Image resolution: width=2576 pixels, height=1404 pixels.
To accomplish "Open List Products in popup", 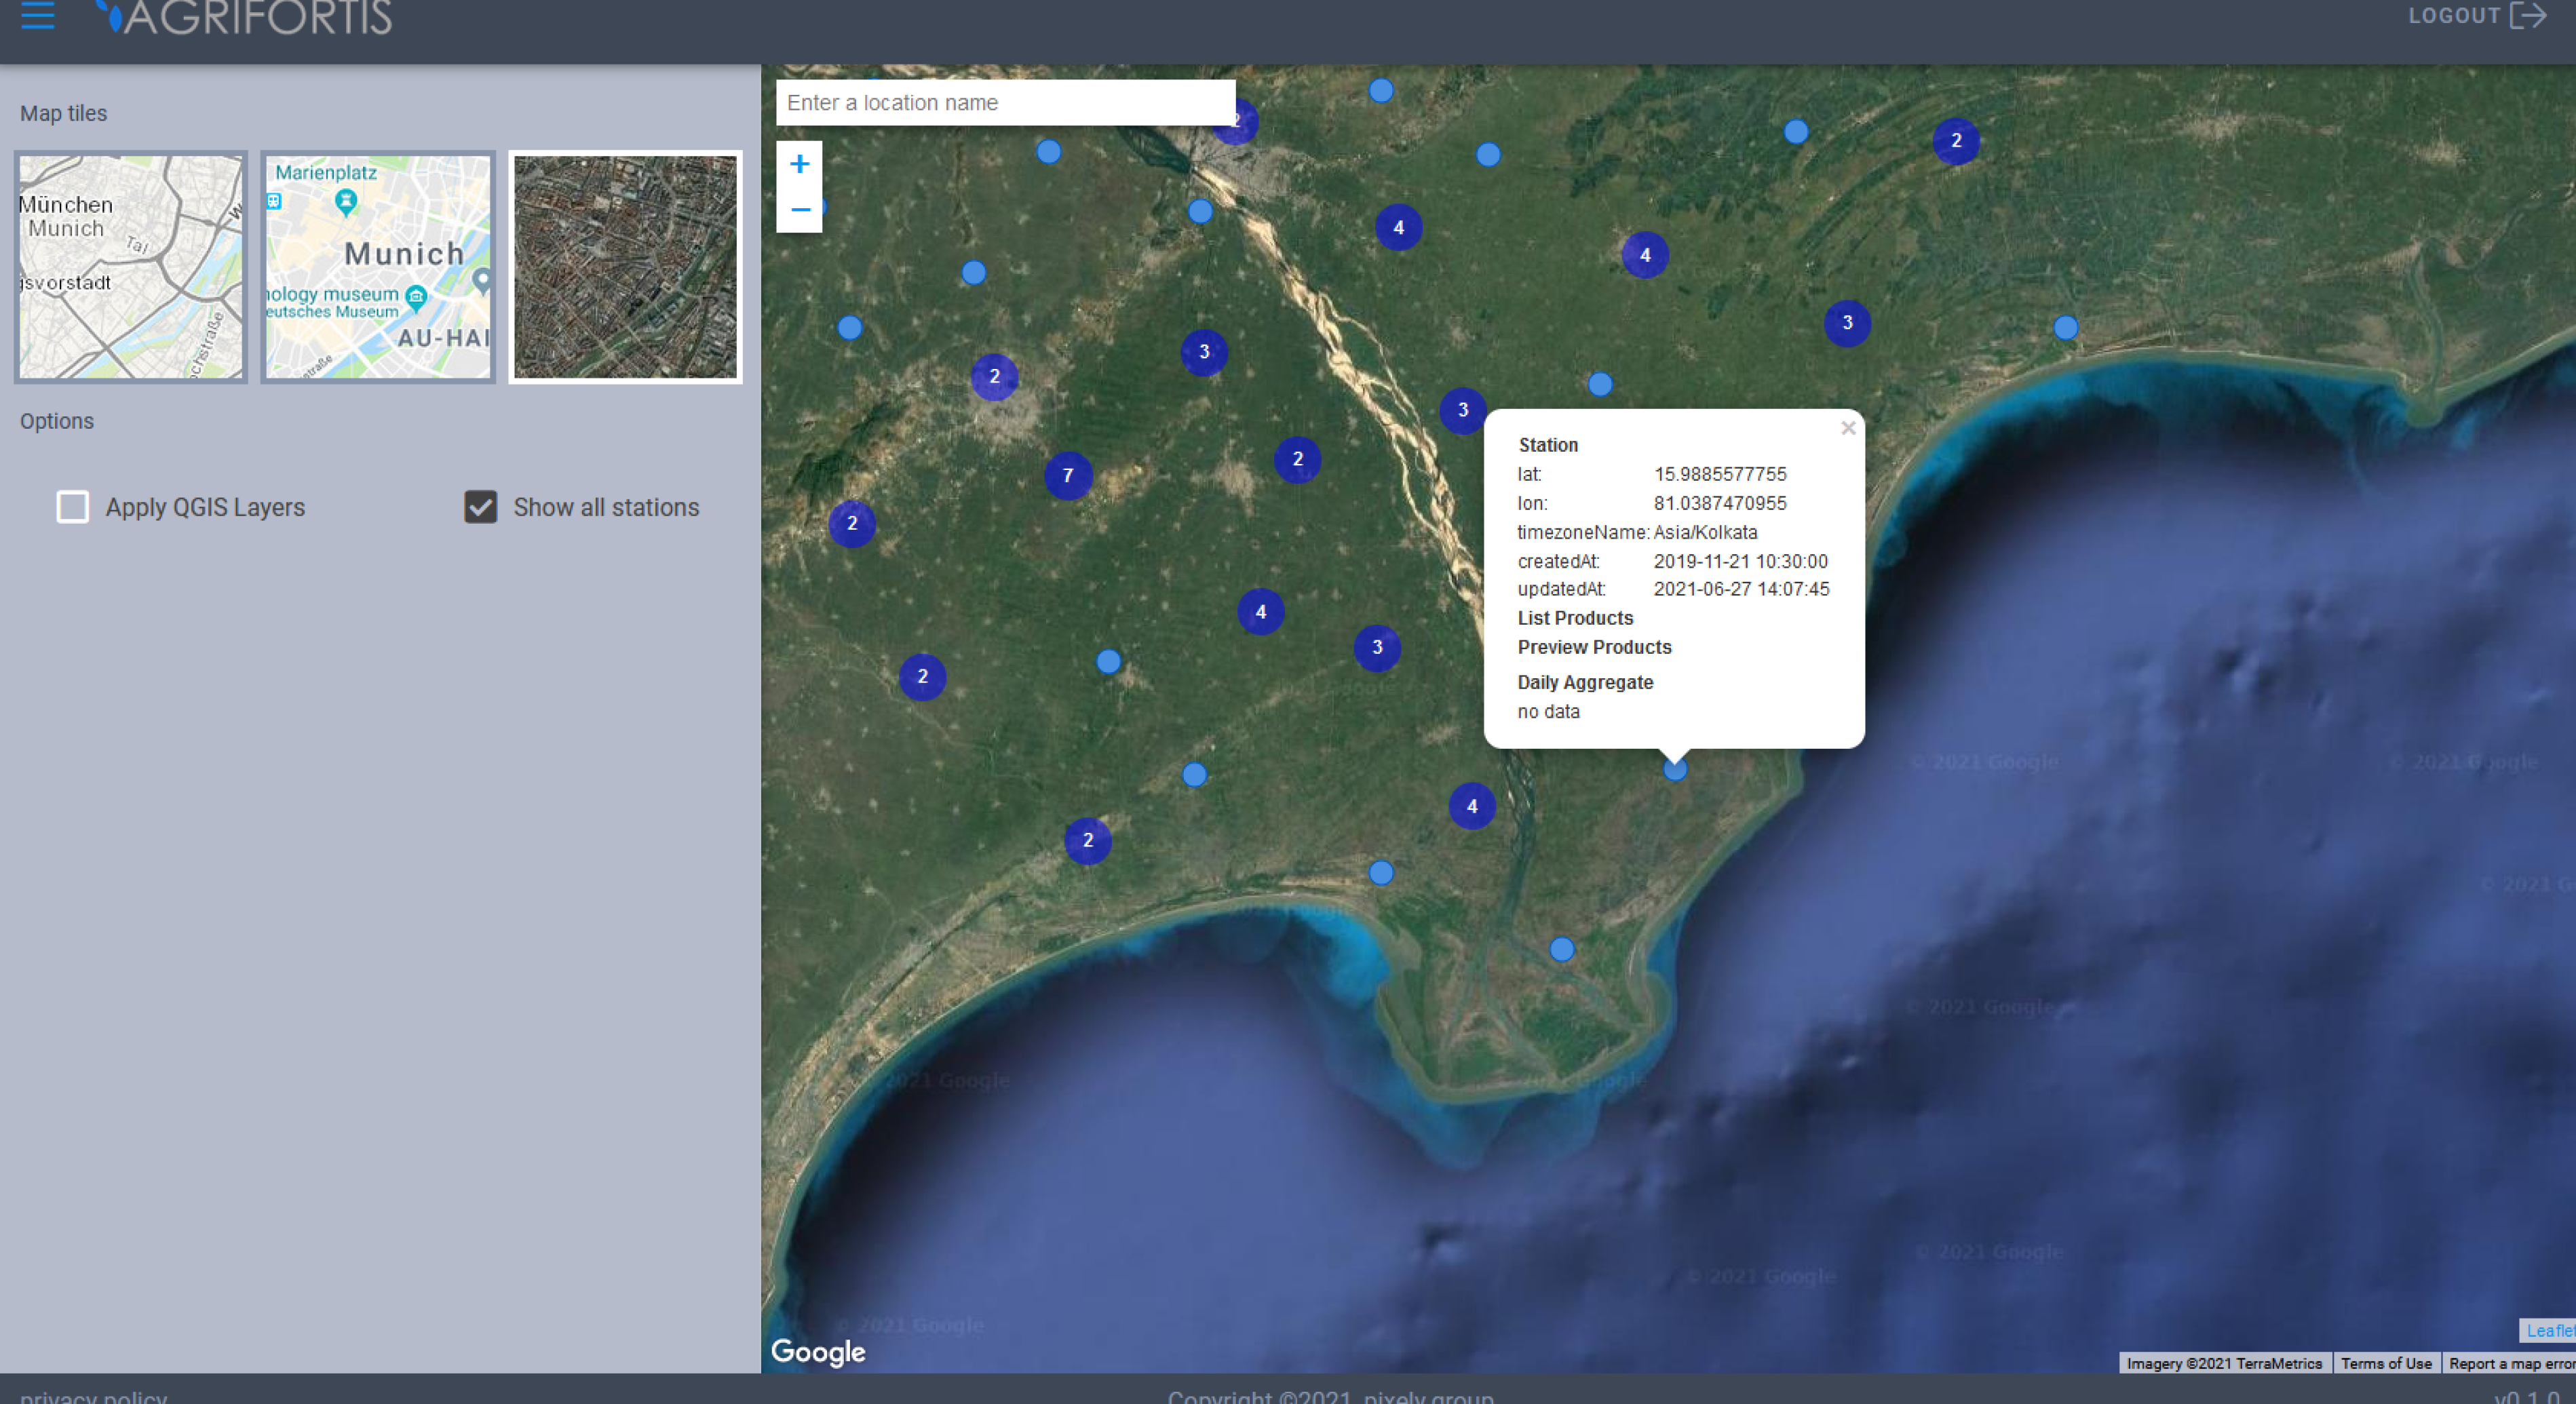I will (1575, 618).
